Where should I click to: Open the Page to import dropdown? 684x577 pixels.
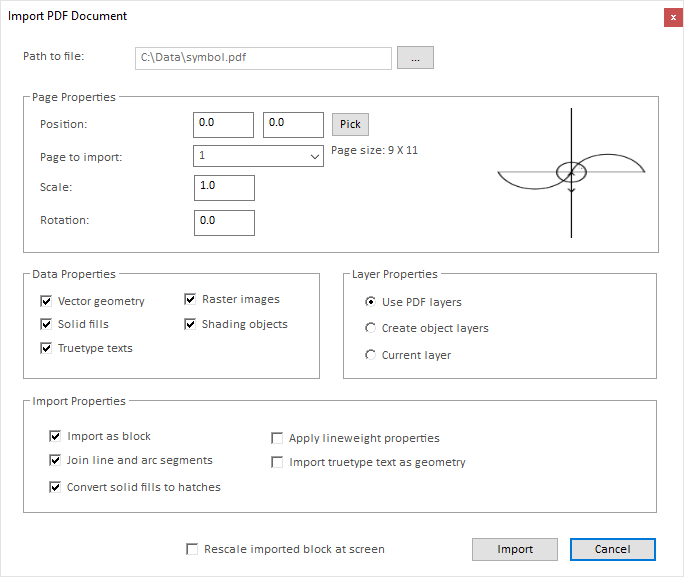coord(257,156)
